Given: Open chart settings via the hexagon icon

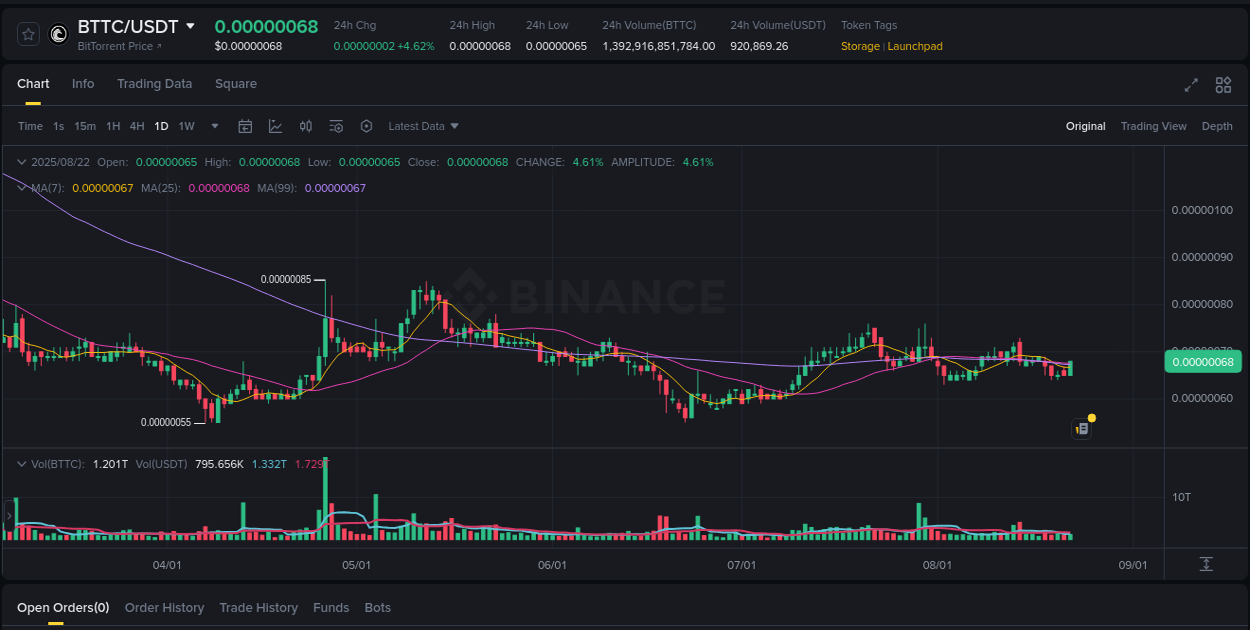Looking at the screenshot, I should pos(367,126).
